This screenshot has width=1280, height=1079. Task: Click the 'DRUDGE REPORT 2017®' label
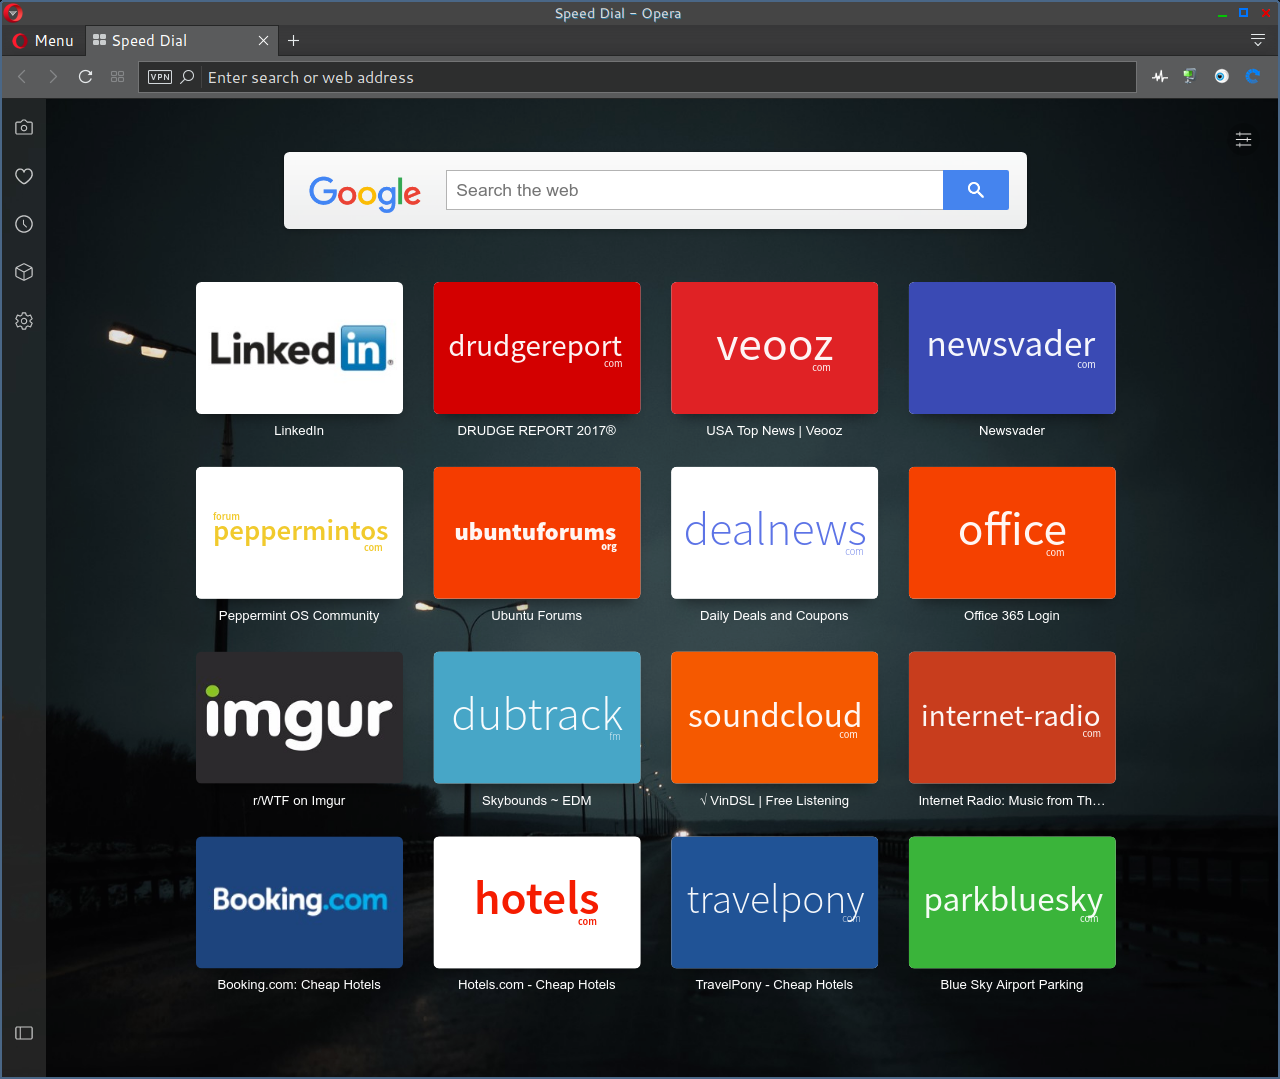[x=537, y=431]
